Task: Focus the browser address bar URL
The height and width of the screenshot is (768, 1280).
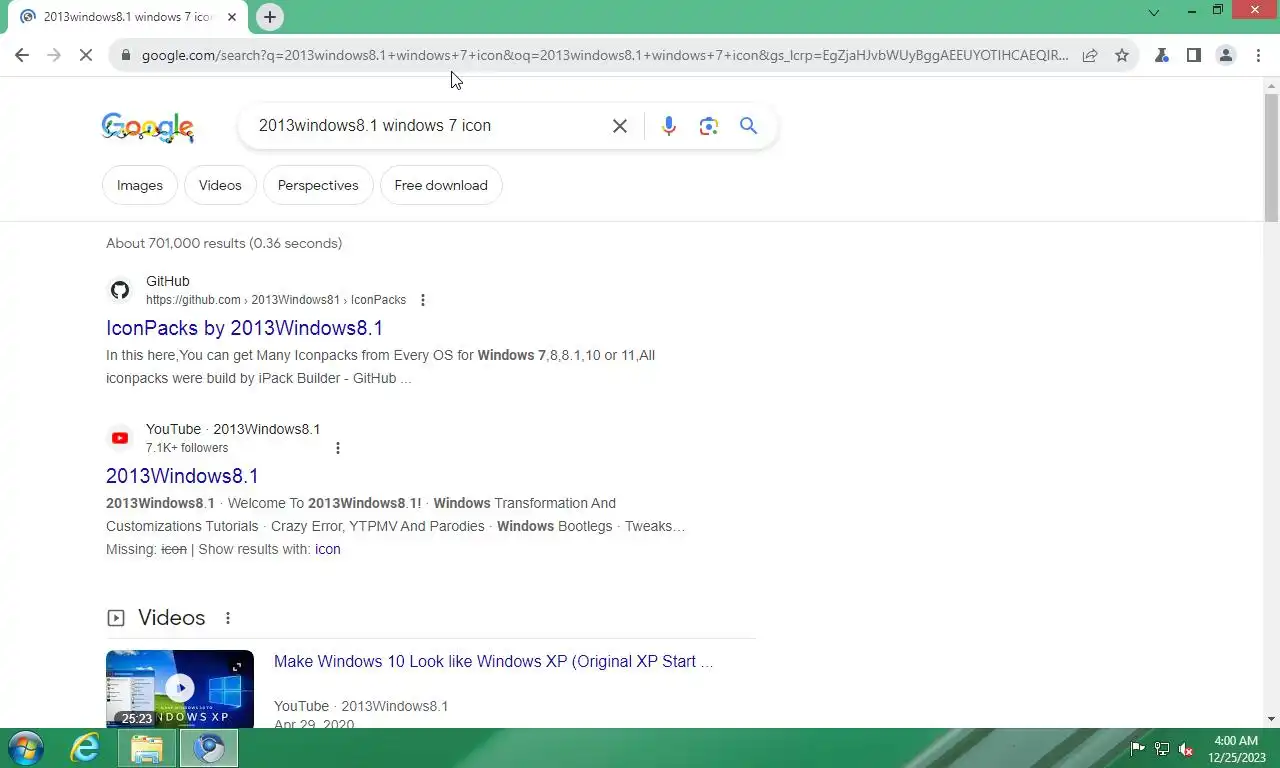Action: (605, 56)
